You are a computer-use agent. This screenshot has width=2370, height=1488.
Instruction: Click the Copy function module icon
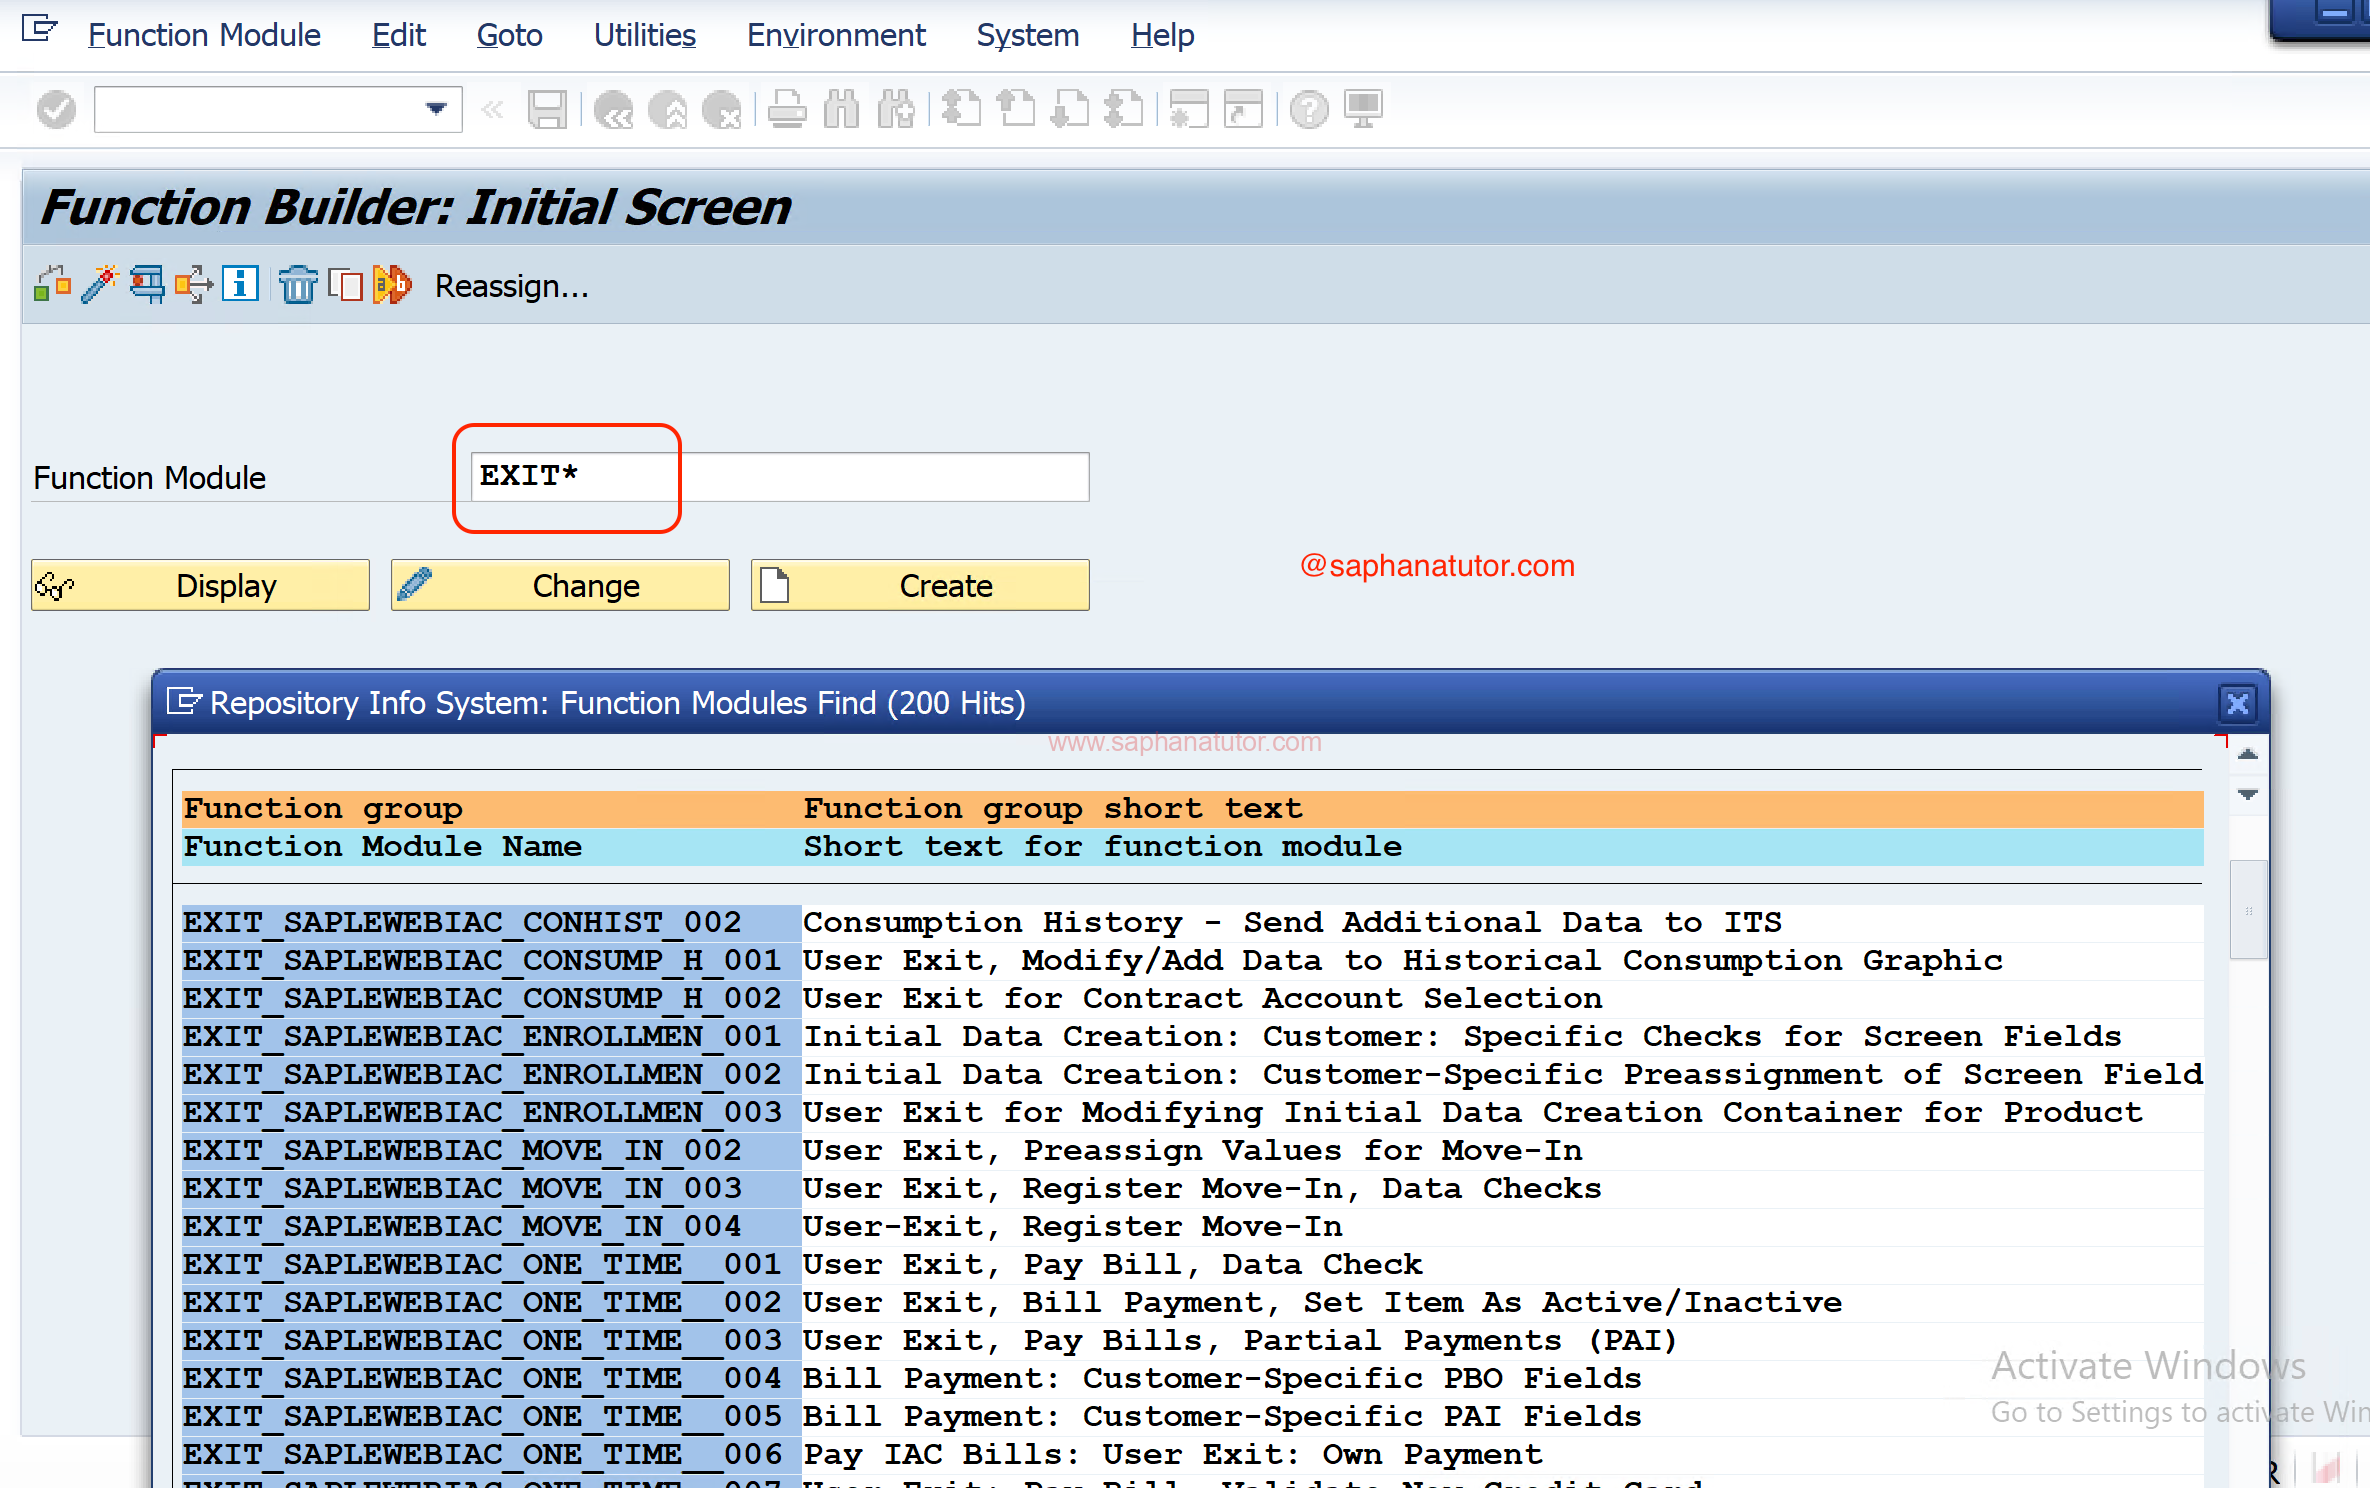[345, 285]
